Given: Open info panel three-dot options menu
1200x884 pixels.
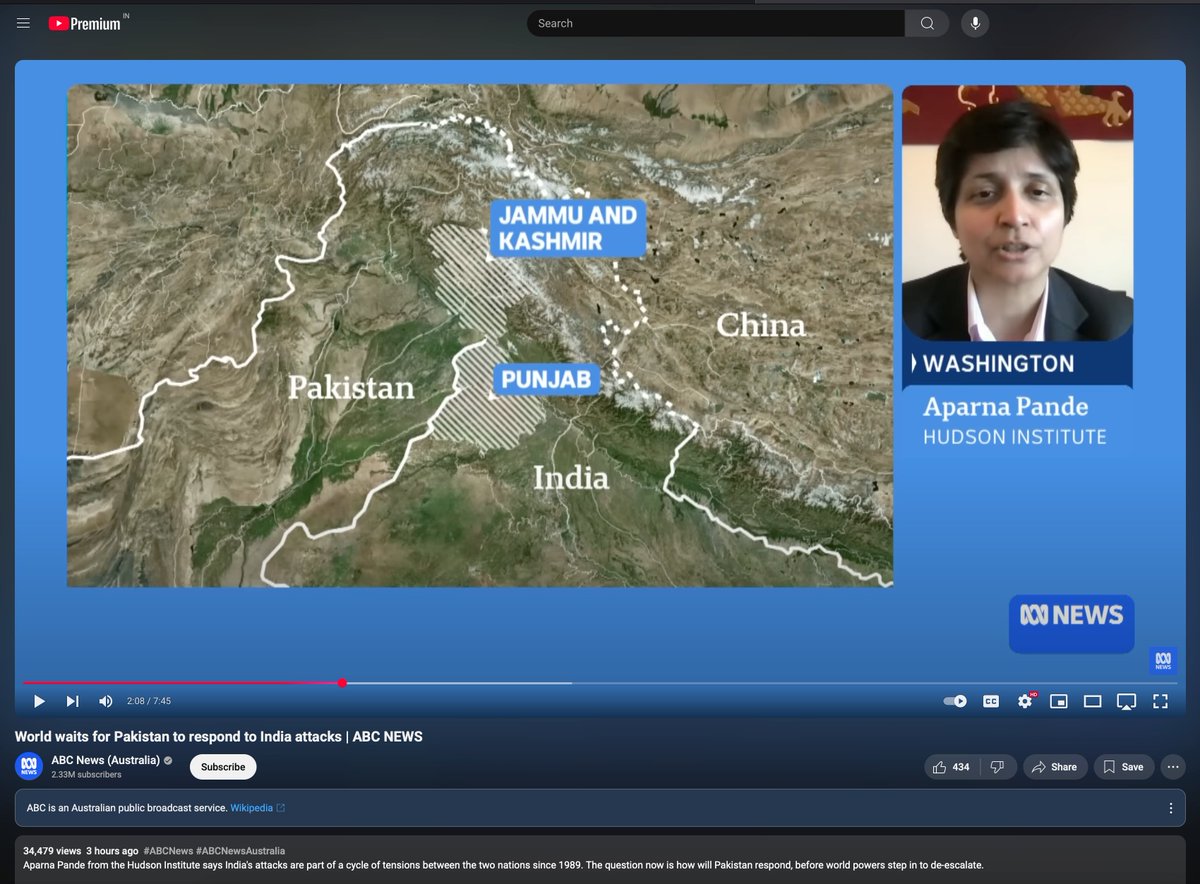Looking at the screenshot, I should coord(1170,808).
